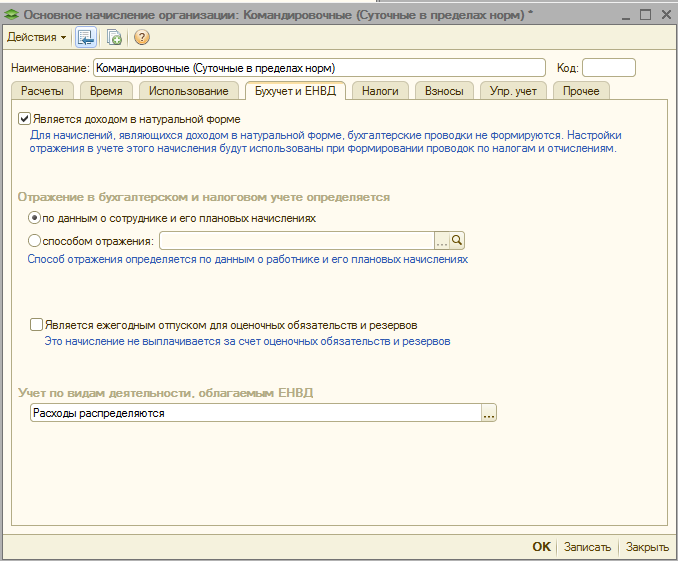Open selection list for способом отражения field

coord(441,240)
